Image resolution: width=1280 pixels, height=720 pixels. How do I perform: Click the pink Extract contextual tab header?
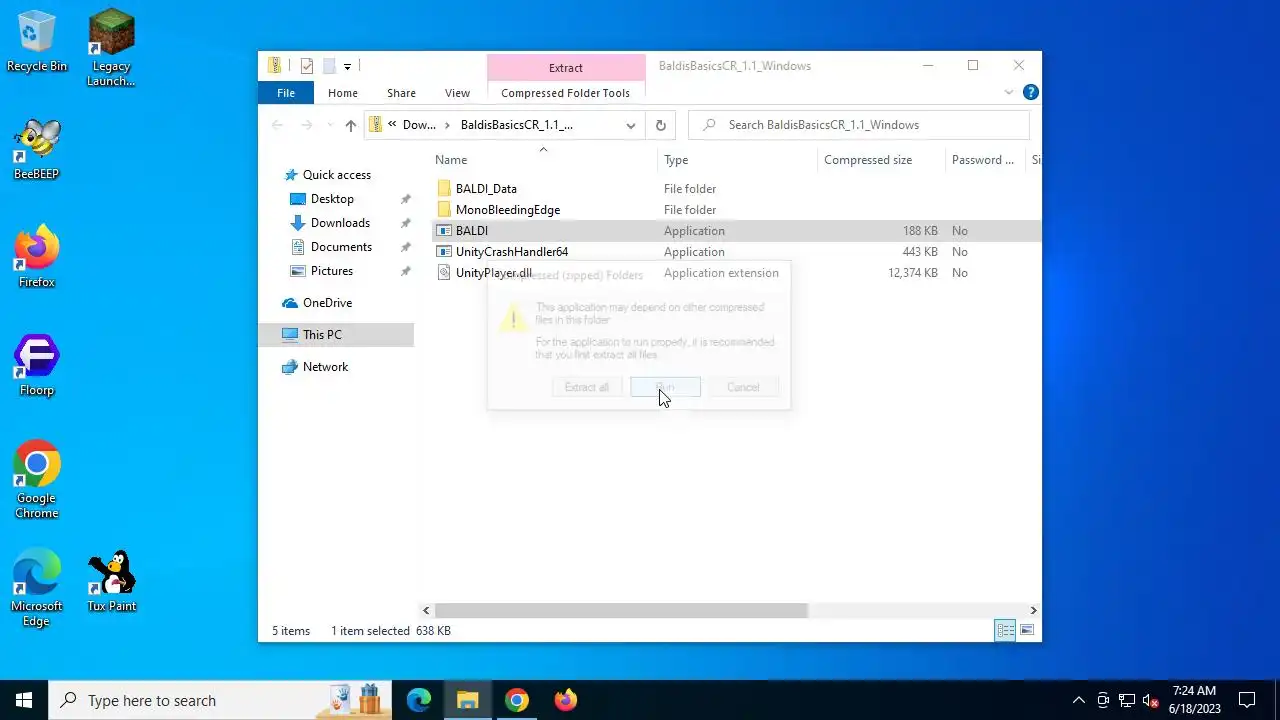pos(566,67)
